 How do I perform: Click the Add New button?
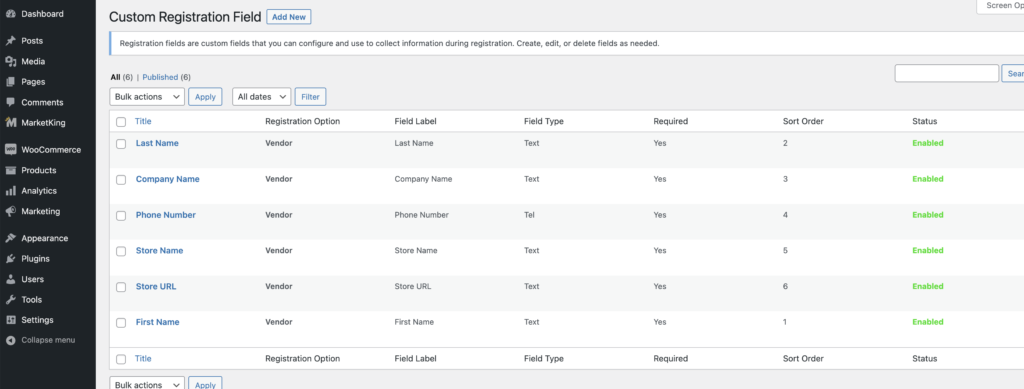click(289, 17)
